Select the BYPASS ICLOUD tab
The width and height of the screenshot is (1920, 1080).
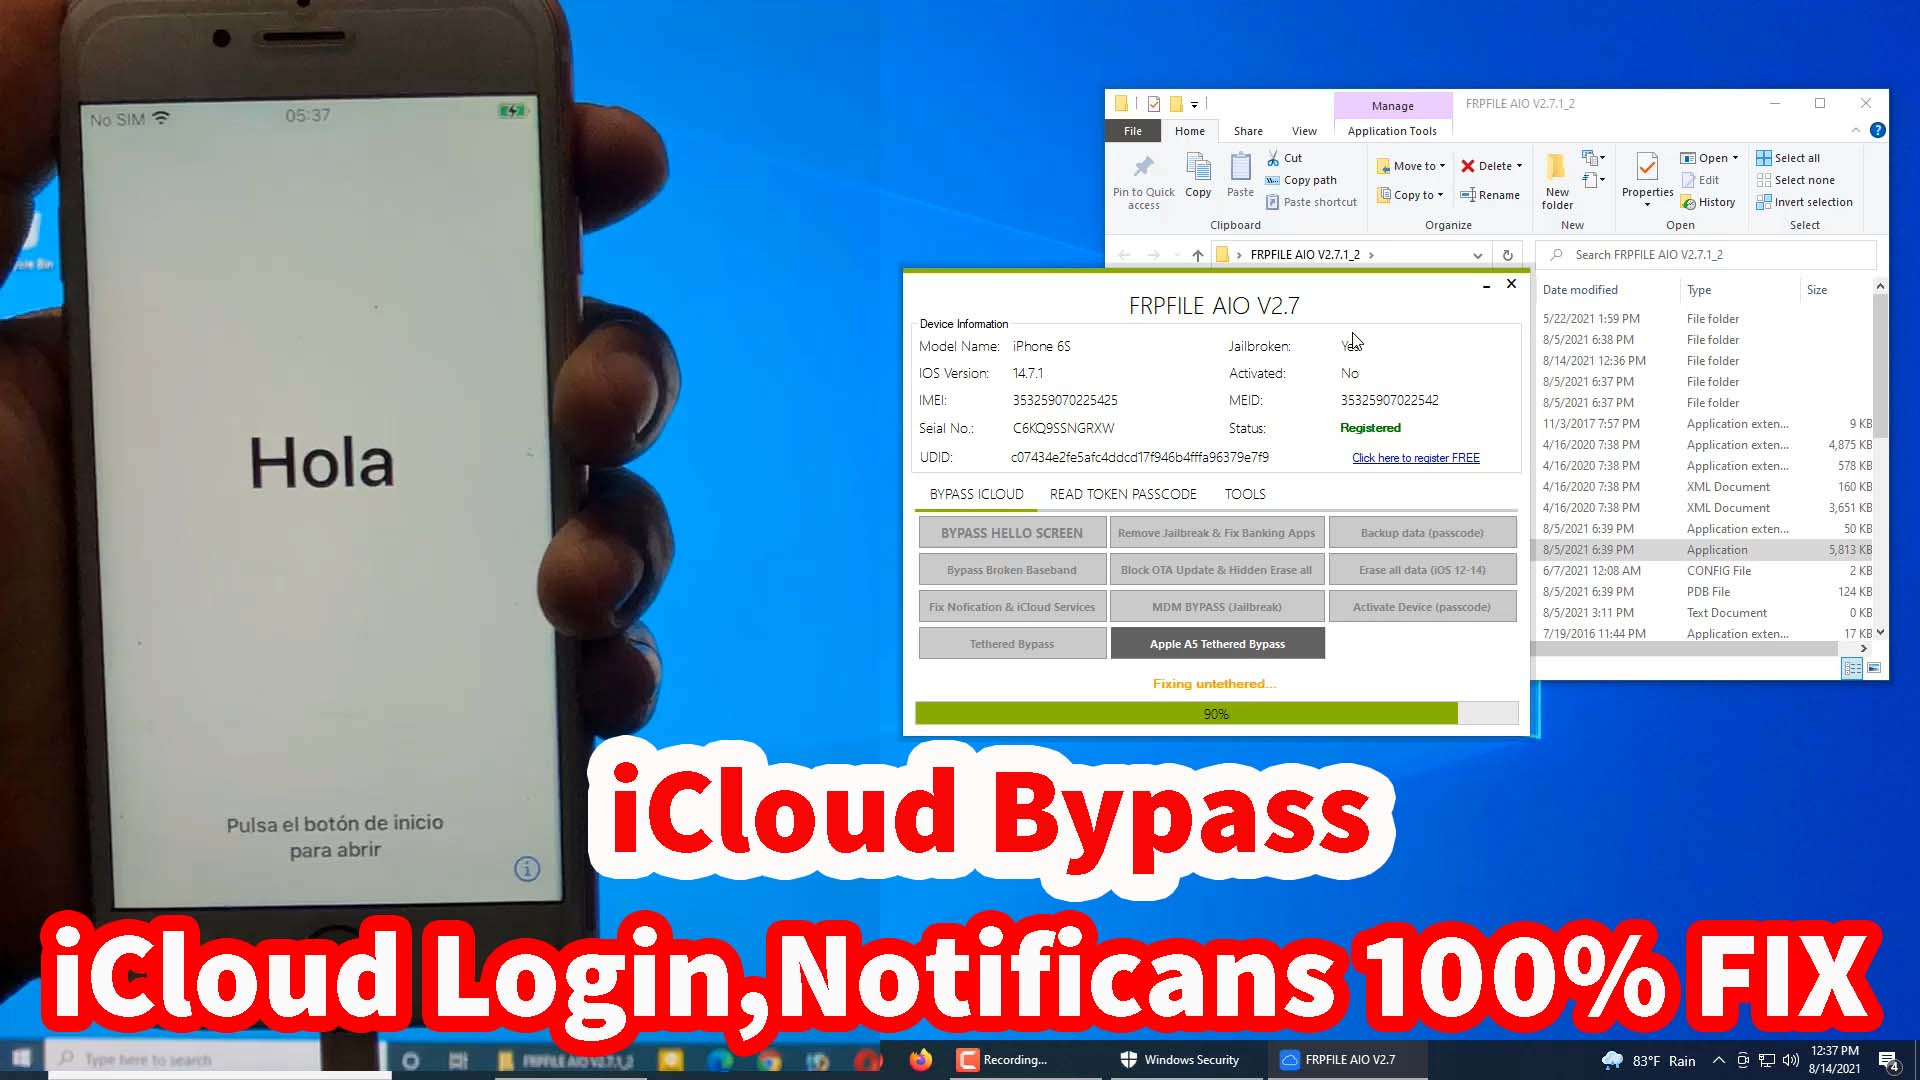click(976, 492)
